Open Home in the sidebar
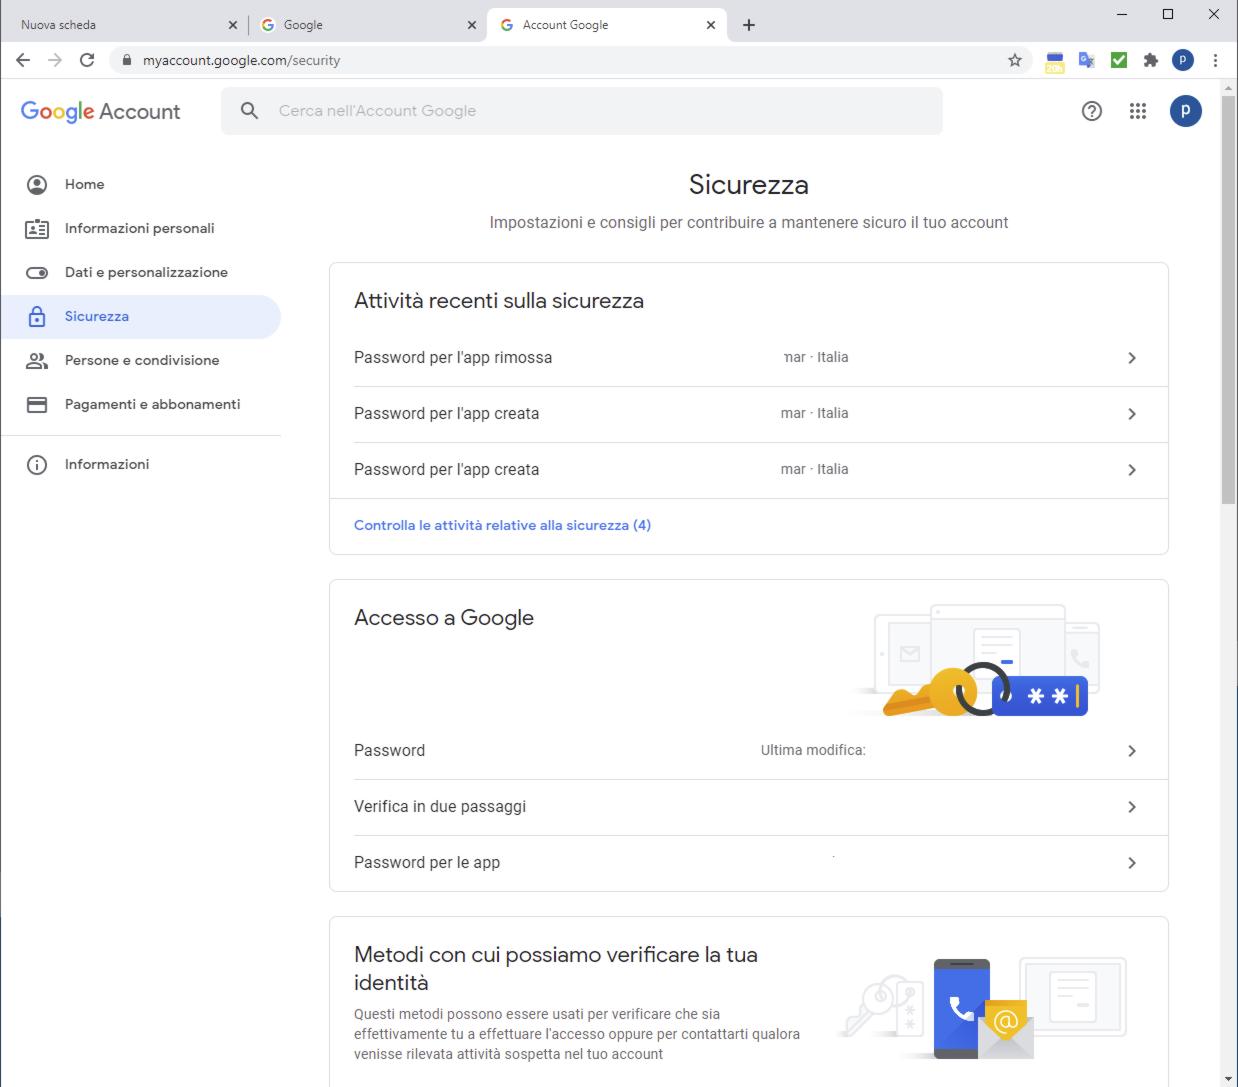 point(141,184)
